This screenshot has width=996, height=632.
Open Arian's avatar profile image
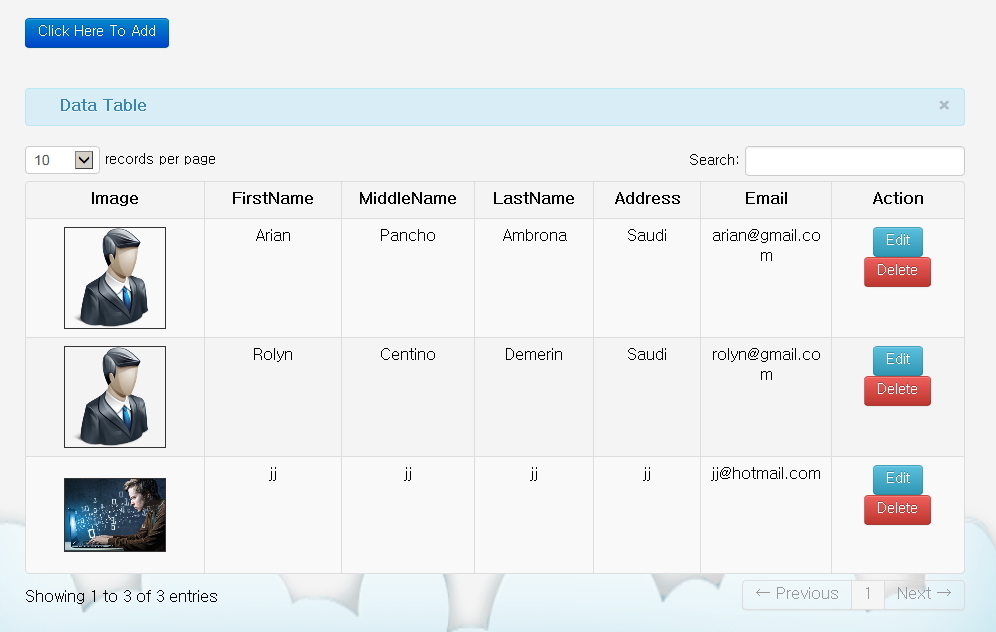115,278
